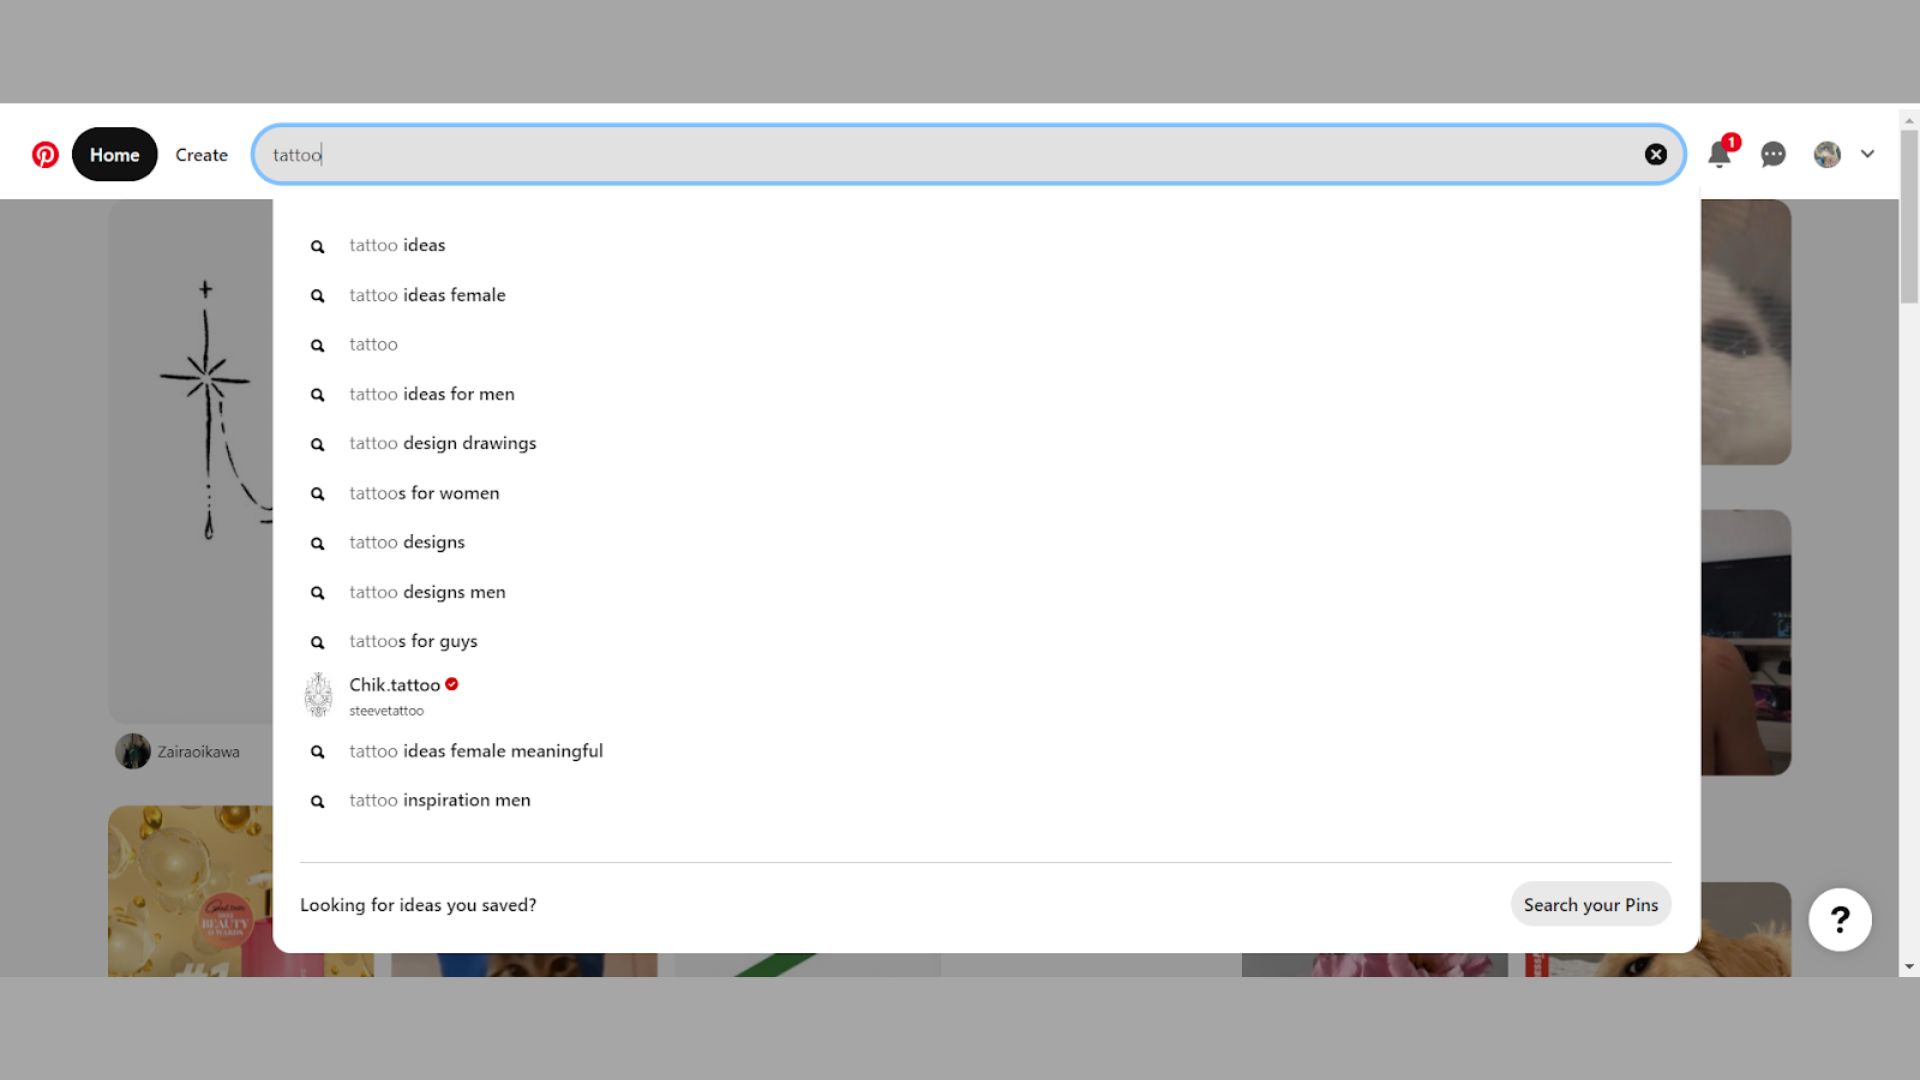
Task: Open Zairaoikawa's profile link
Action: pos(198,751)
